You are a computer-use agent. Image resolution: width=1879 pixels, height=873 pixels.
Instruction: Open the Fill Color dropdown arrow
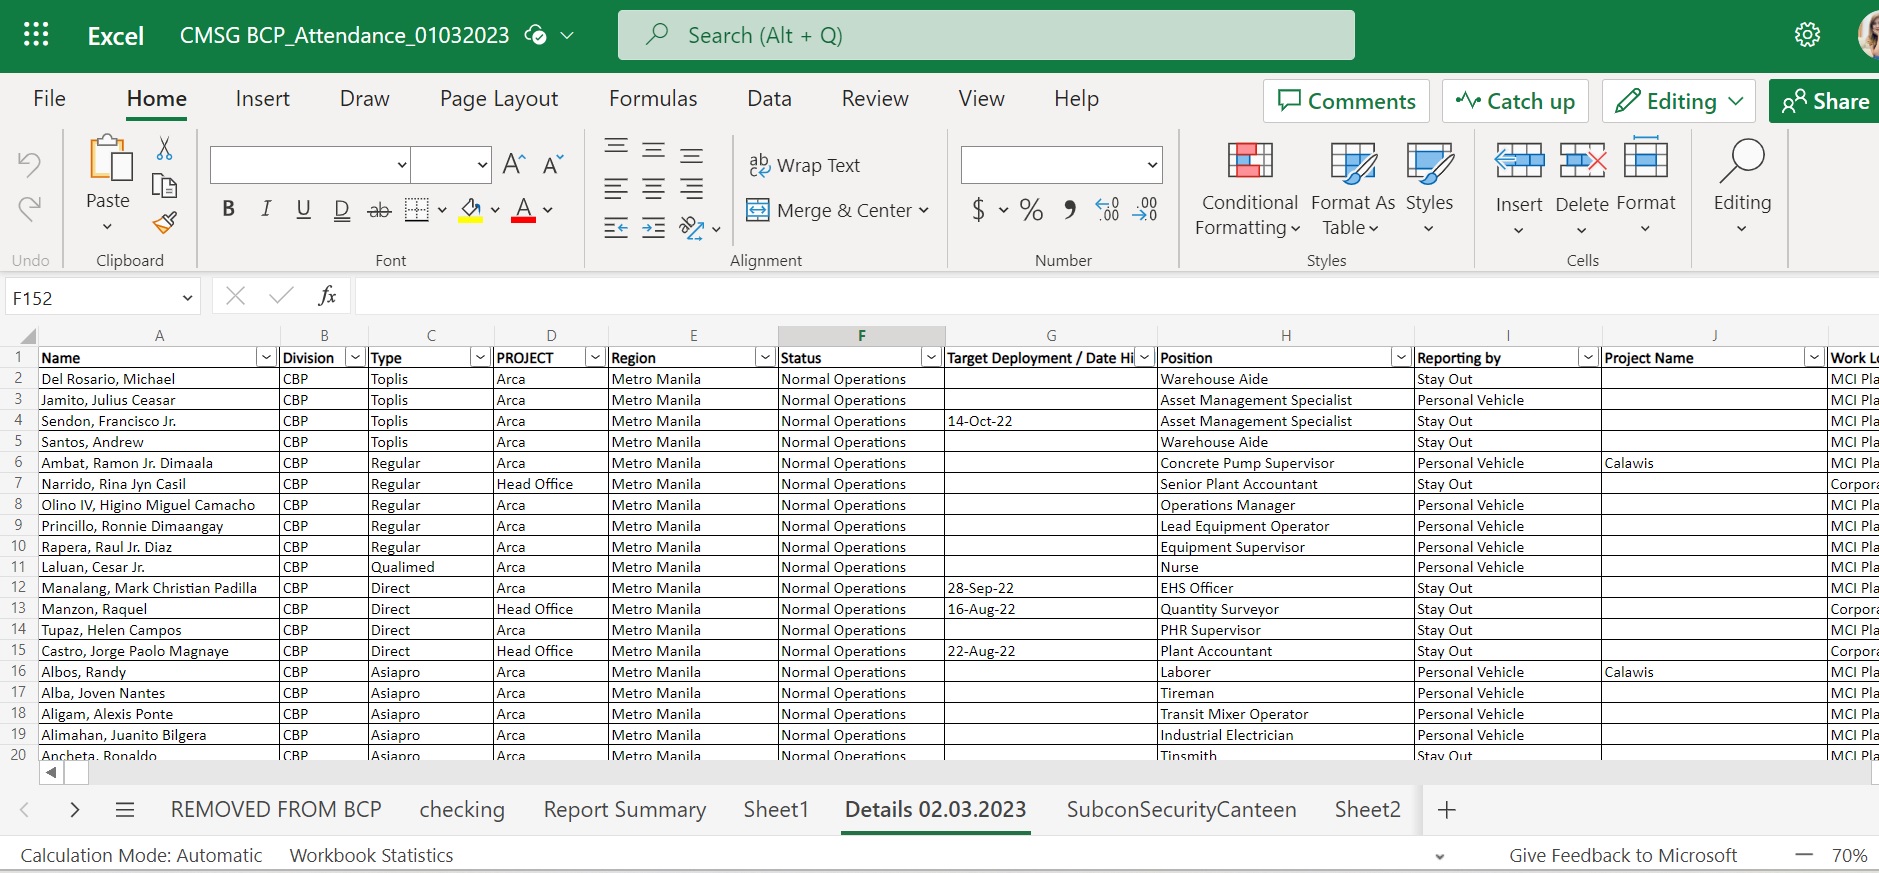[495, 210]
